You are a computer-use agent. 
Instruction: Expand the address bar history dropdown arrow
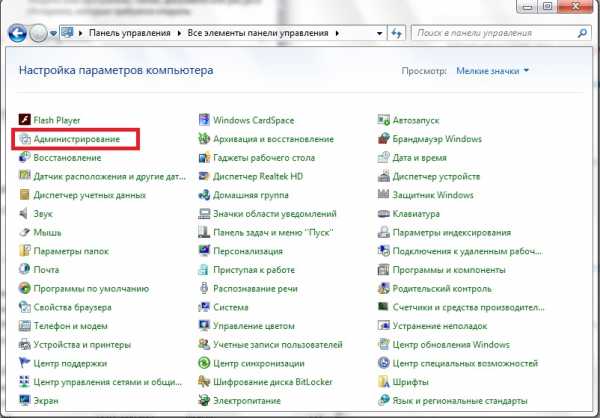tap(379, 33)
